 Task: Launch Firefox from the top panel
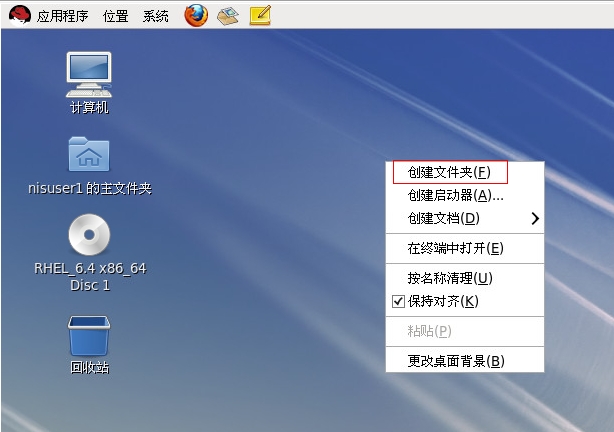[x=196, y=15]
